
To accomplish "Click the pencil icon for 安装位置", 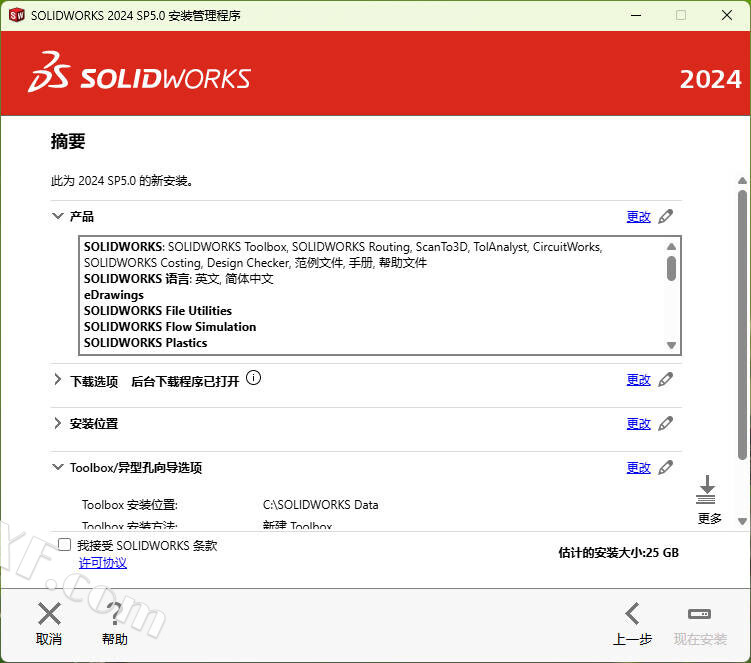I will (666, 423).
